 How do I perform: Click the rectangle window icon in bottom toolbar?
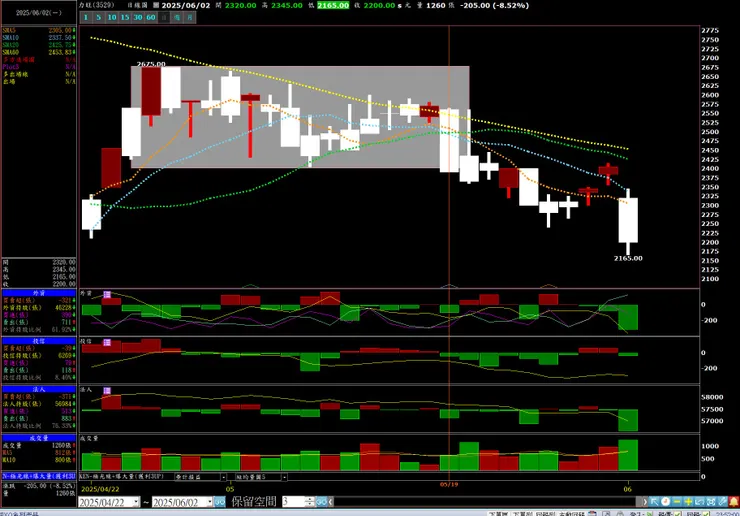(699, 502)
